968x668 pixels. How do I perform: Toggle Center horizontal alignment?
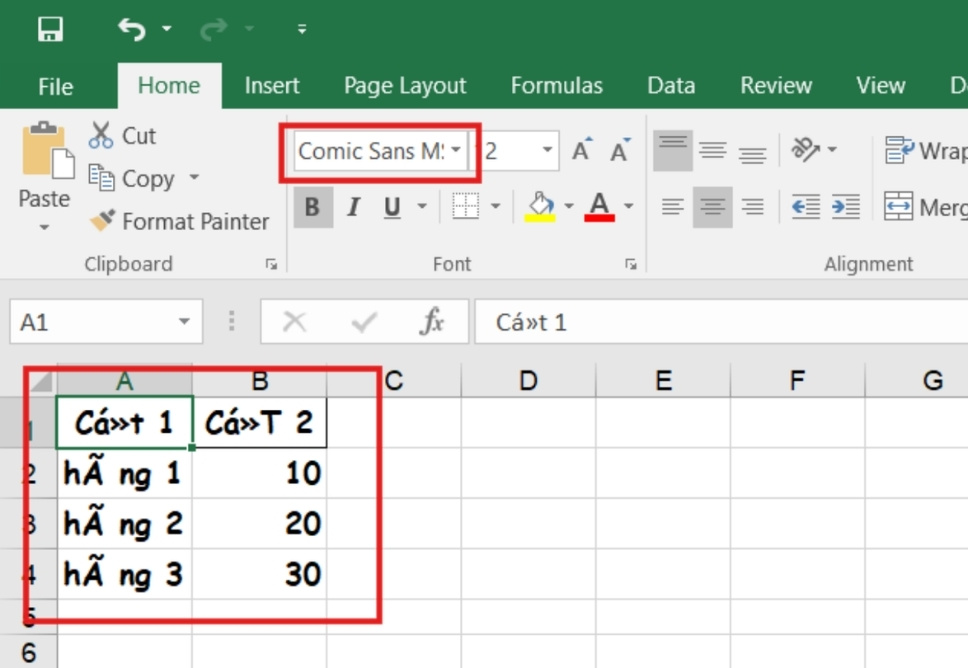point(712,207)
